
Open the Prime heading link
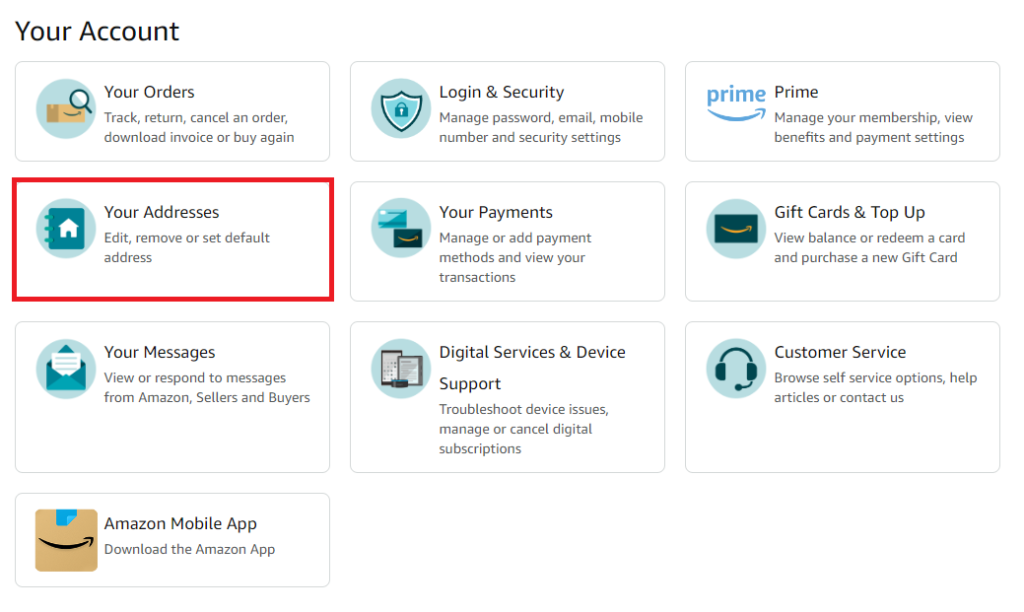coord(796,92)
